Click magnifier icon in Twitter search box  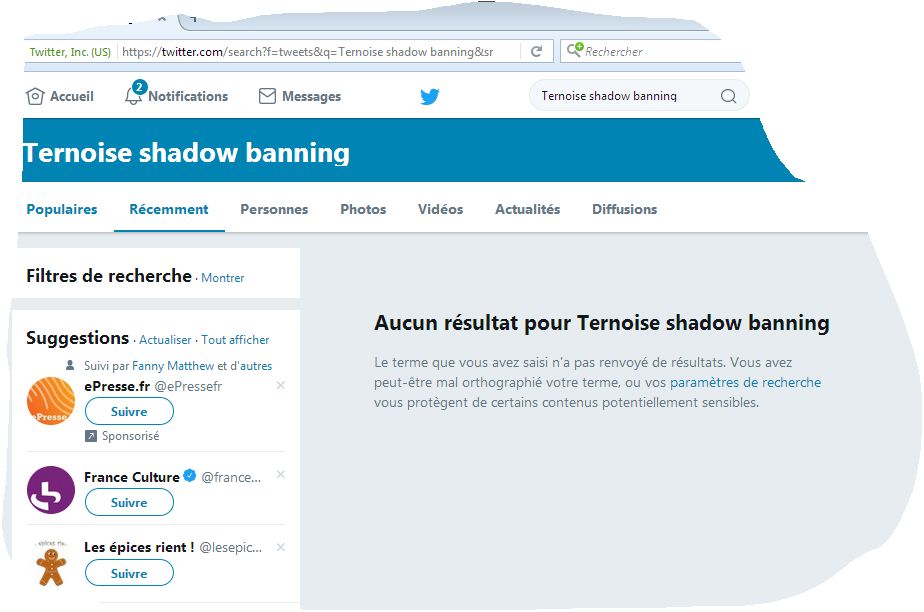click(x=728, y=96)
